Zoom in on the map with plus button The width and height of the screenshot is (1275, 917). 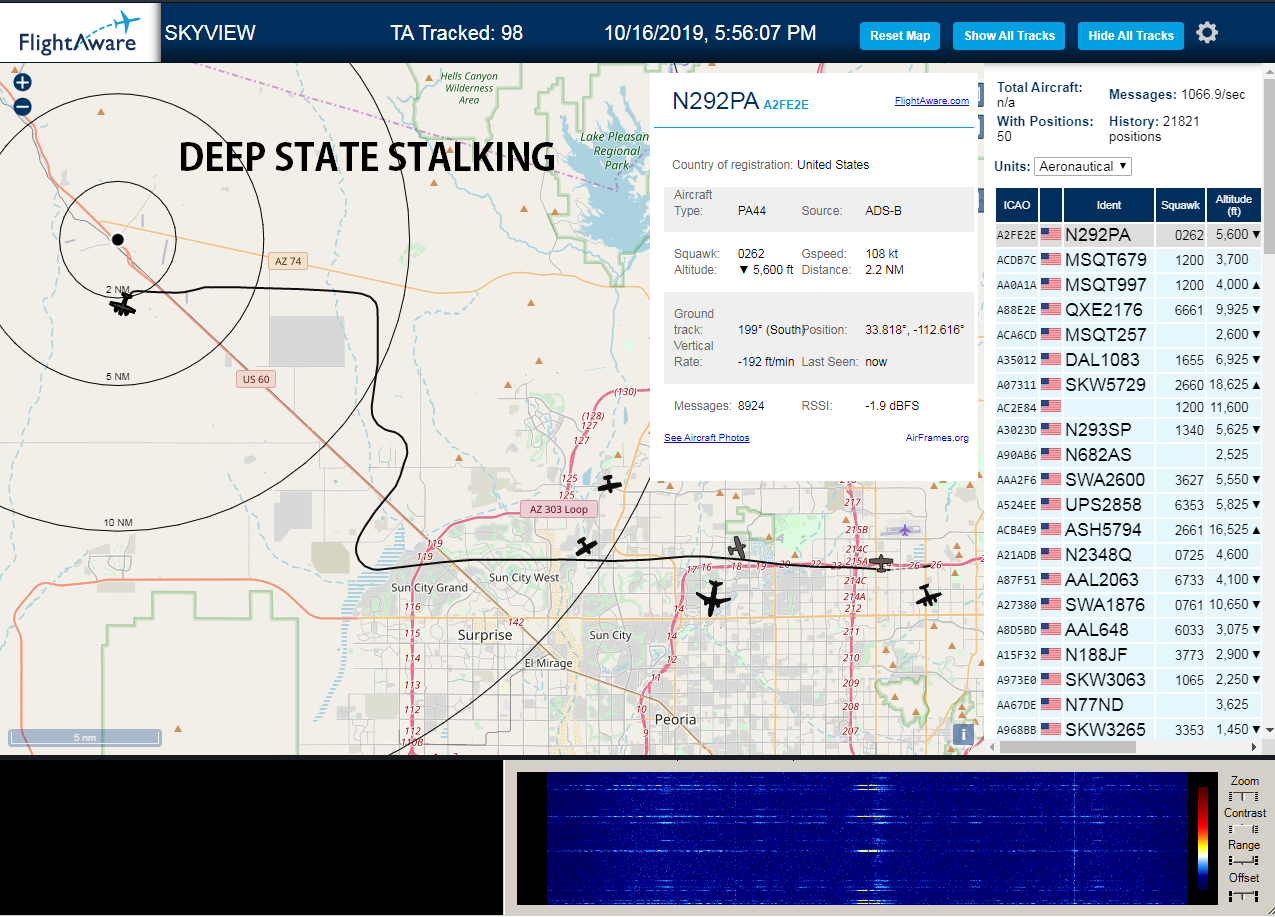[22, 83]
